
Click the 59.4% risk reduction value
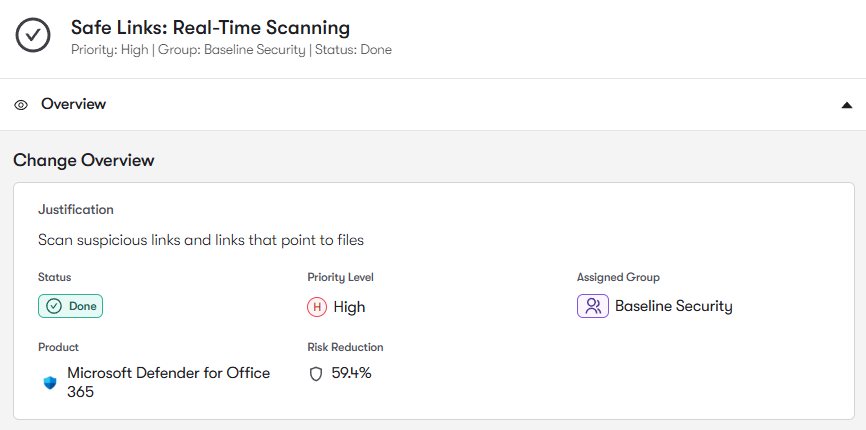pyautogui.click(x=351, y=373)
